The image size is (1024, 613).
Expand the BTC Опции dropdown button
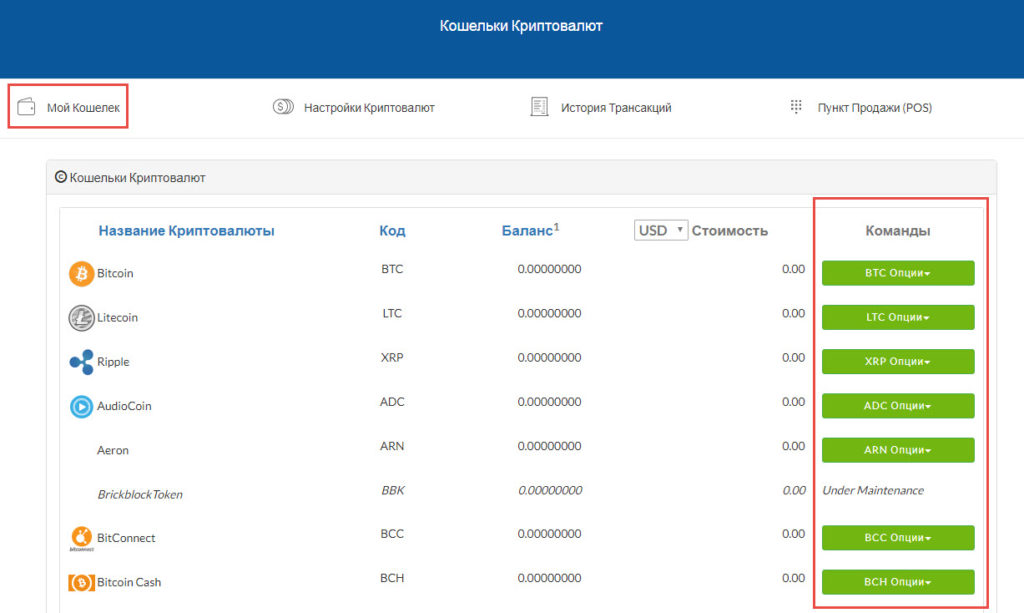tap(898, 273)
